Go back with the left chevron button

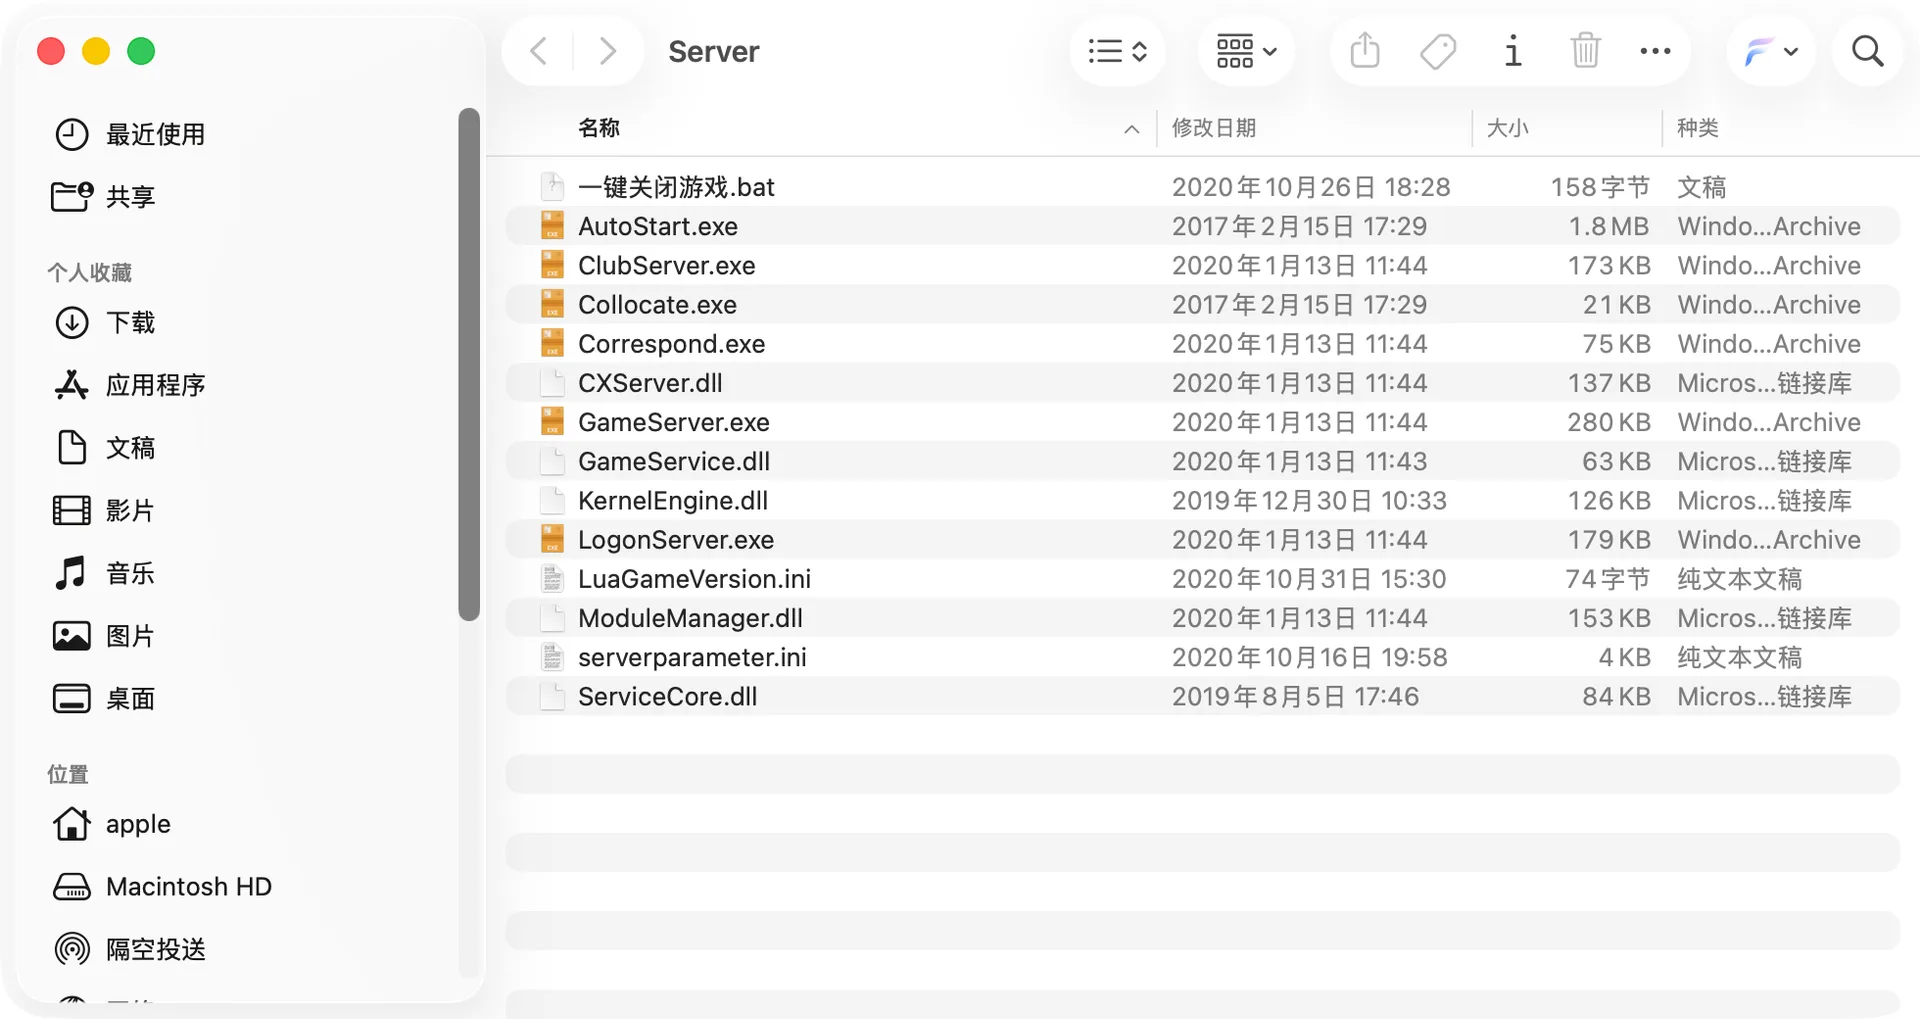[x=538, y=51]
